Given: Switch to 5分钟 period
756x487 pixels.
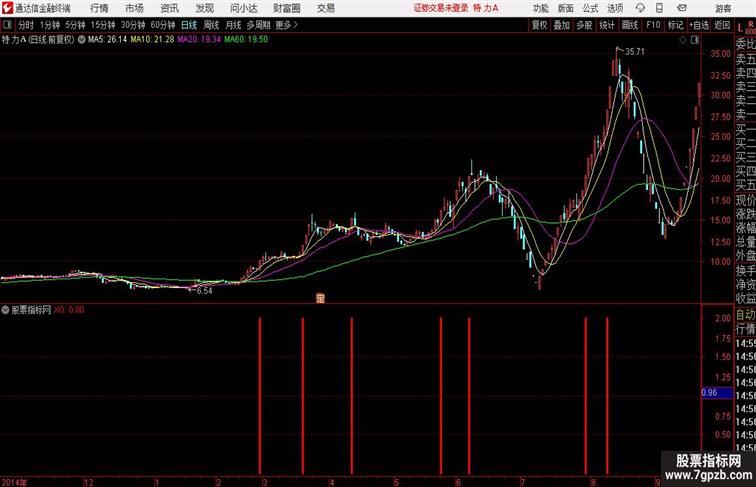Looking at the screenshot, I should click(75, 25).
